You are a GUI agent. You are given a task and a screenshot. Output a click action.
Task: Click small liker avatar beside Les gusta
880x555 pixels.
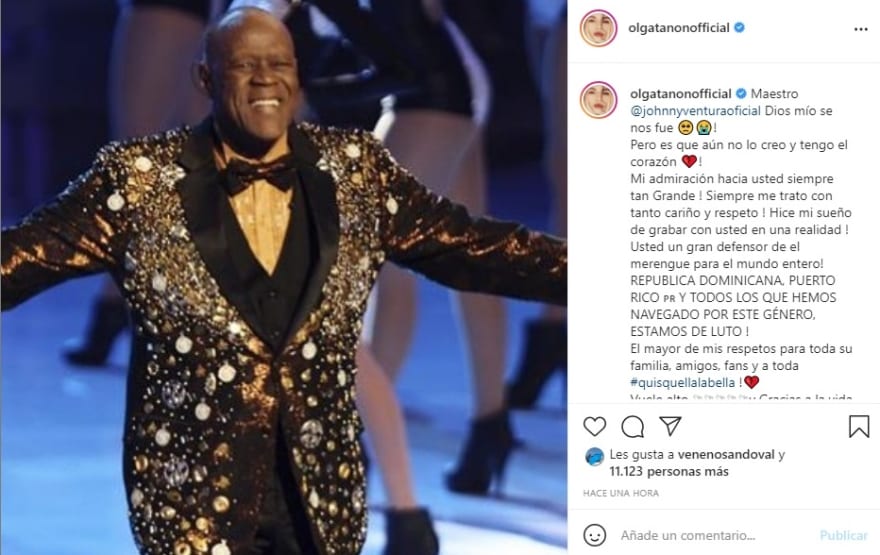[594, 457]
